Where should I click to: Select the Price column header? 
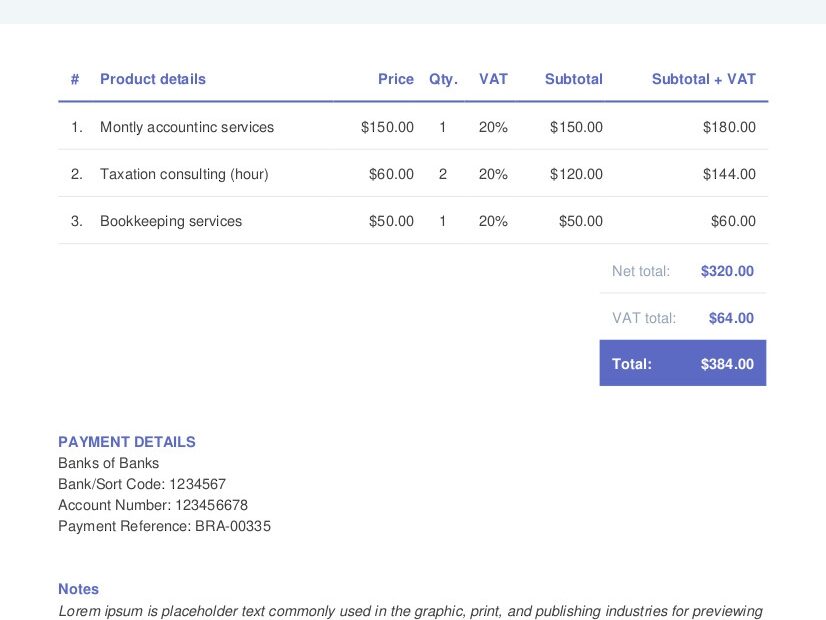[x=396, y=79]
